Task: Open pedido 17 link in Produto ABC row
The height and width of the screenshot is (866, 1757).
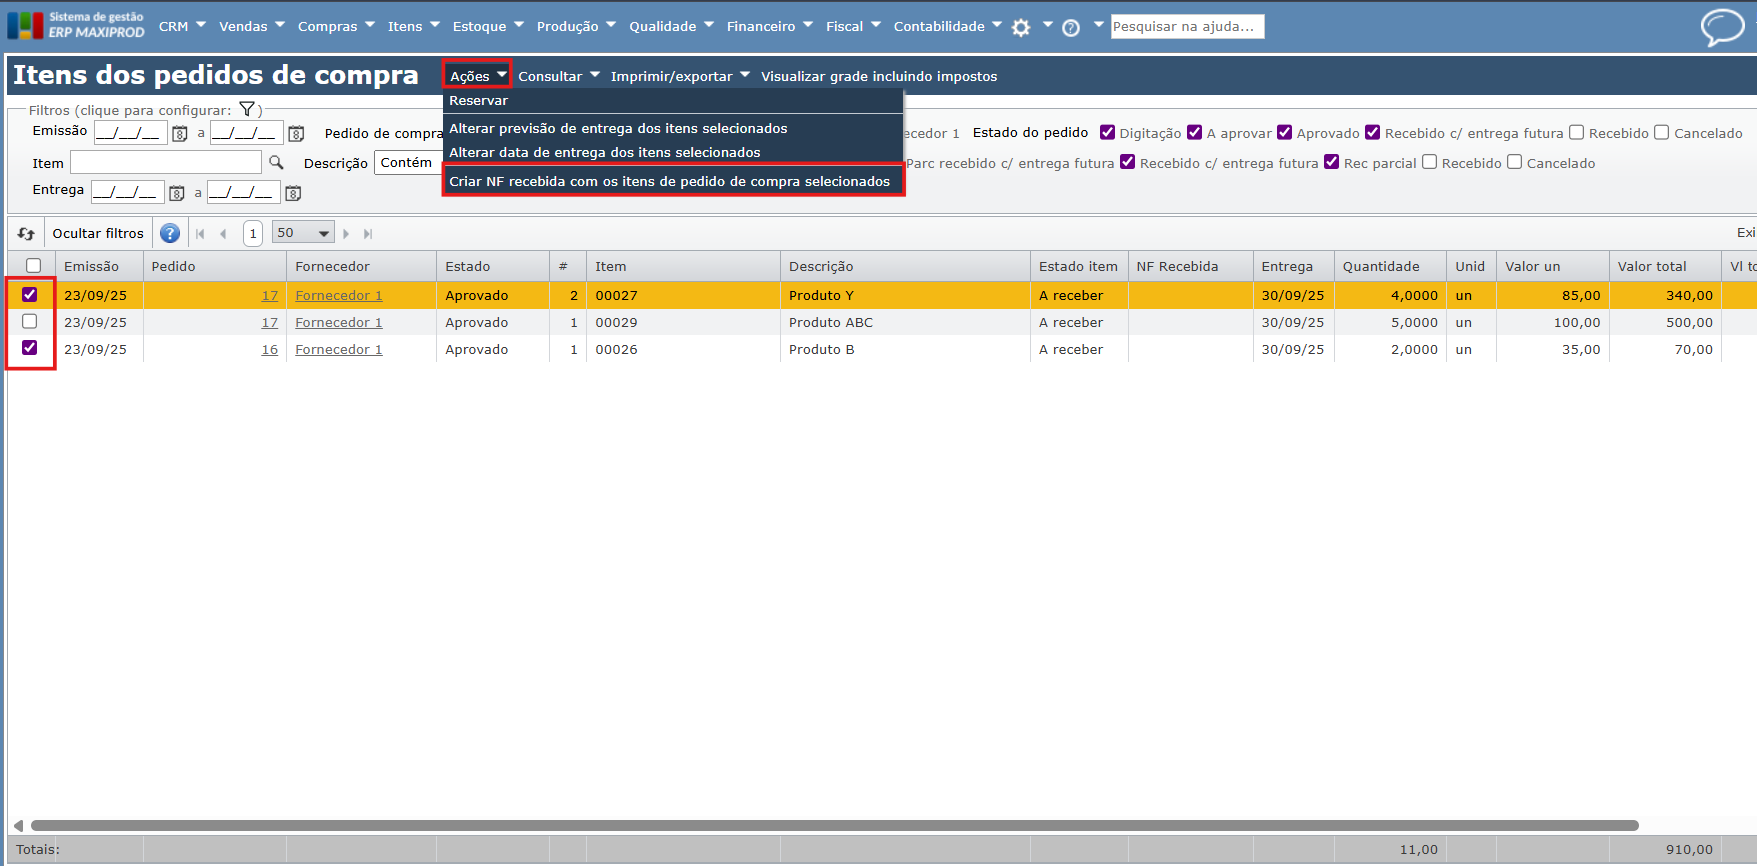Action: tap(270, 322)
